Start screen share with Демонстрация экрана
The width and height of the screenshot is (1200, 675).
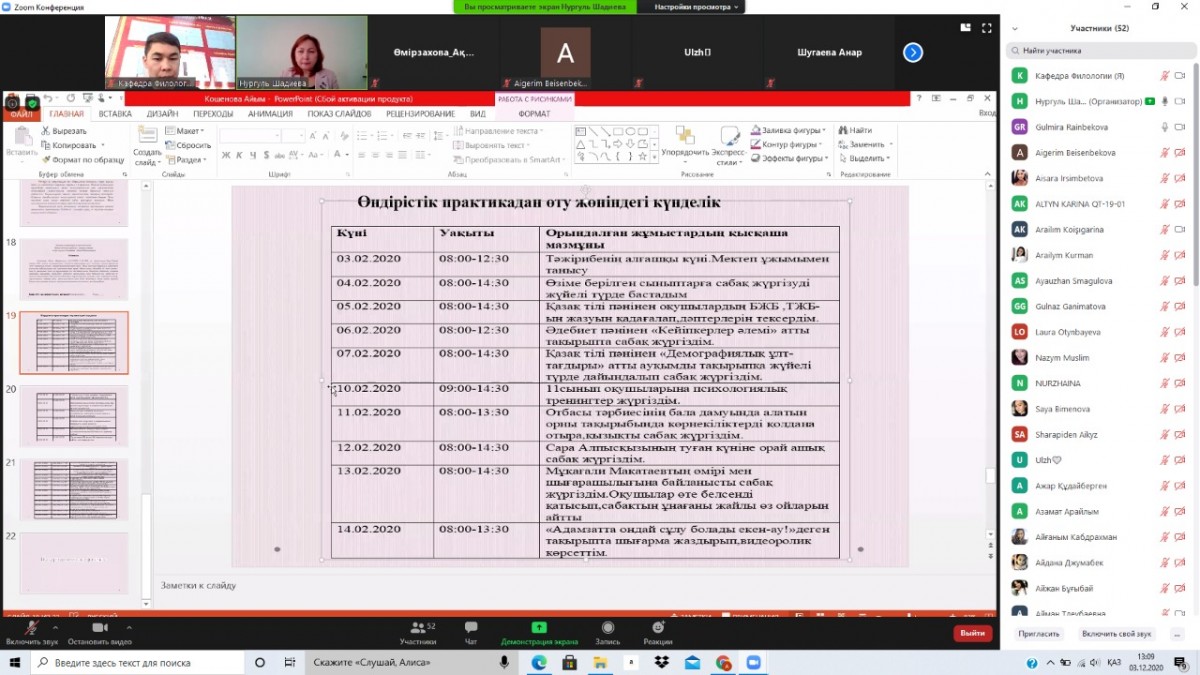[539, 632]
